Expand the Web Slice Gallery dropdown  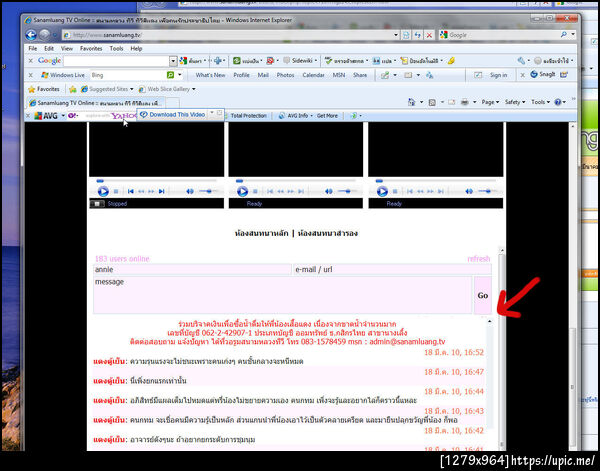194,89
